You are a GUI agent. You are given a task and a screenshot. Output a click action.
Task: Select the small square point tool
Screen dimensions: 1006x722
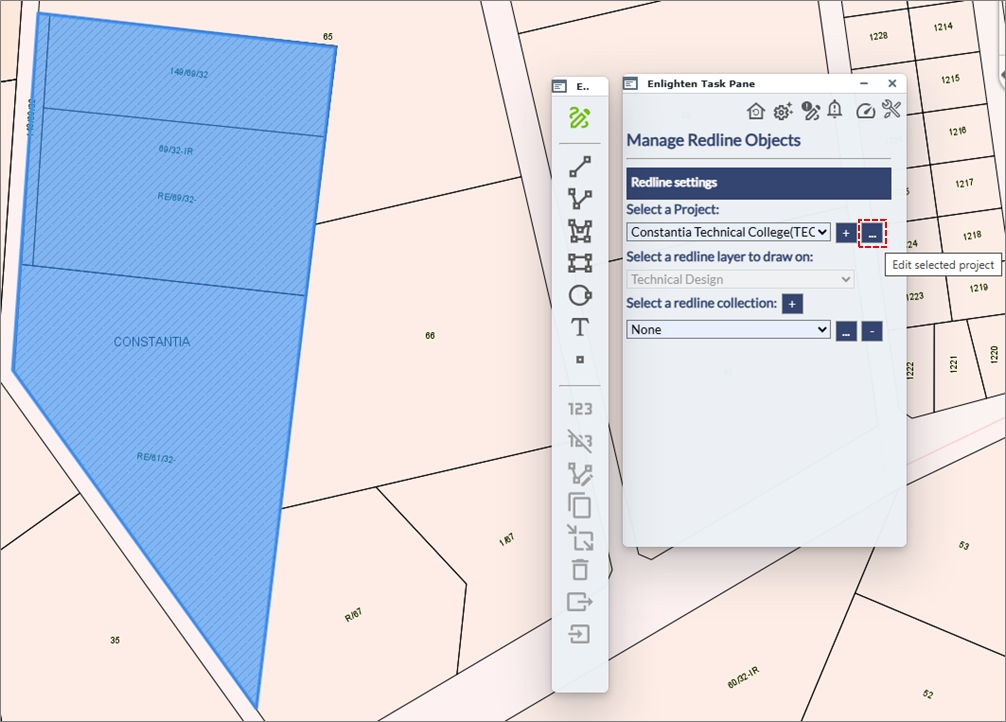pos(579,359)
